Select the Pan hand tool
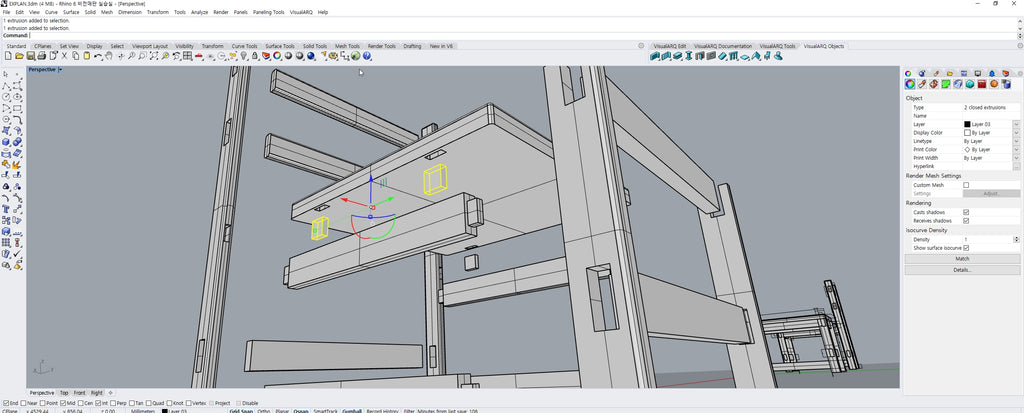Viewport: 1024px width, 413px height. (109, 56)
